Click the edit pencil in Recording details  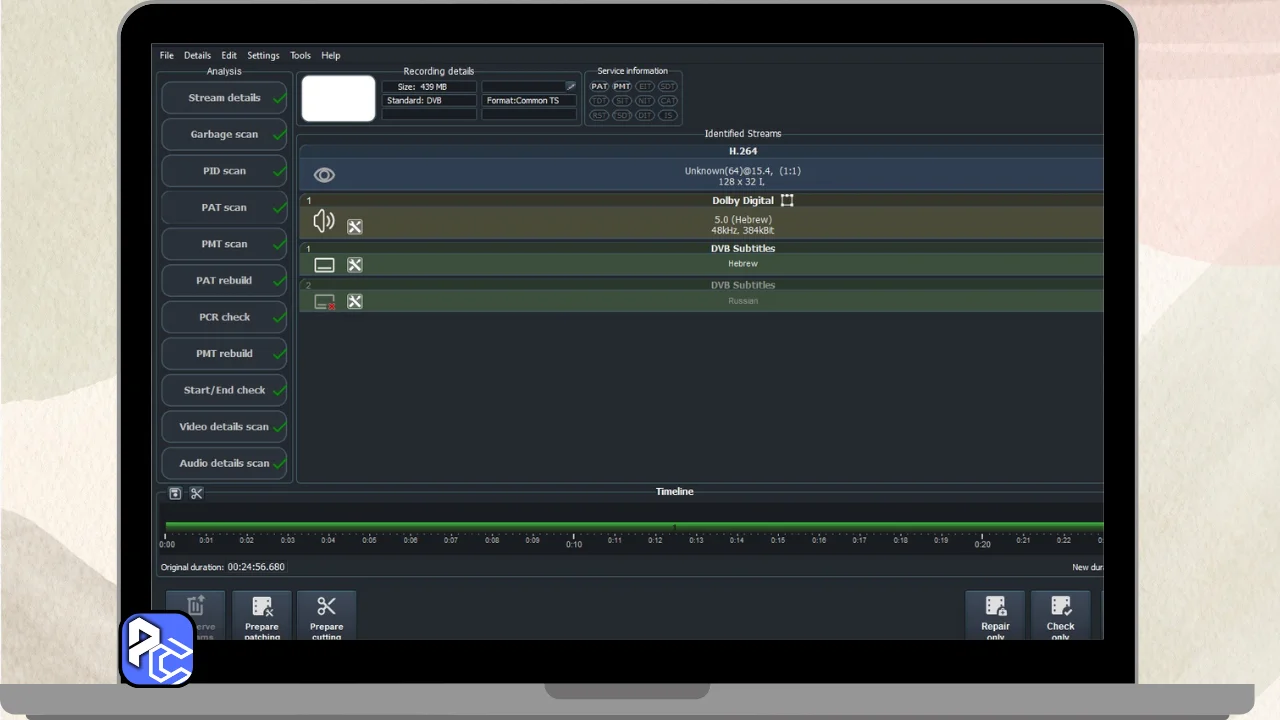point(571,86)
